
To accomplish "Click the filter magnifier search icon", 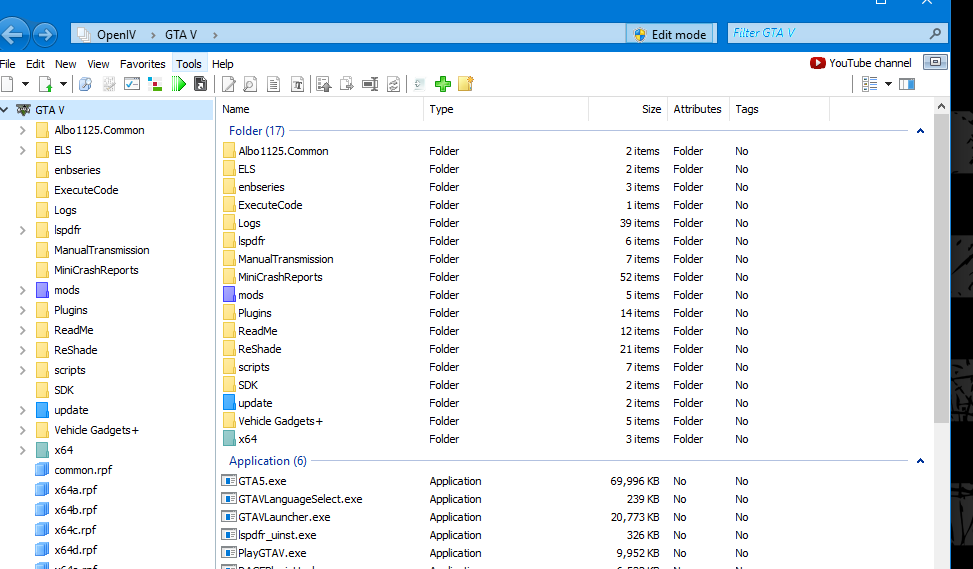I will [935, 34].
